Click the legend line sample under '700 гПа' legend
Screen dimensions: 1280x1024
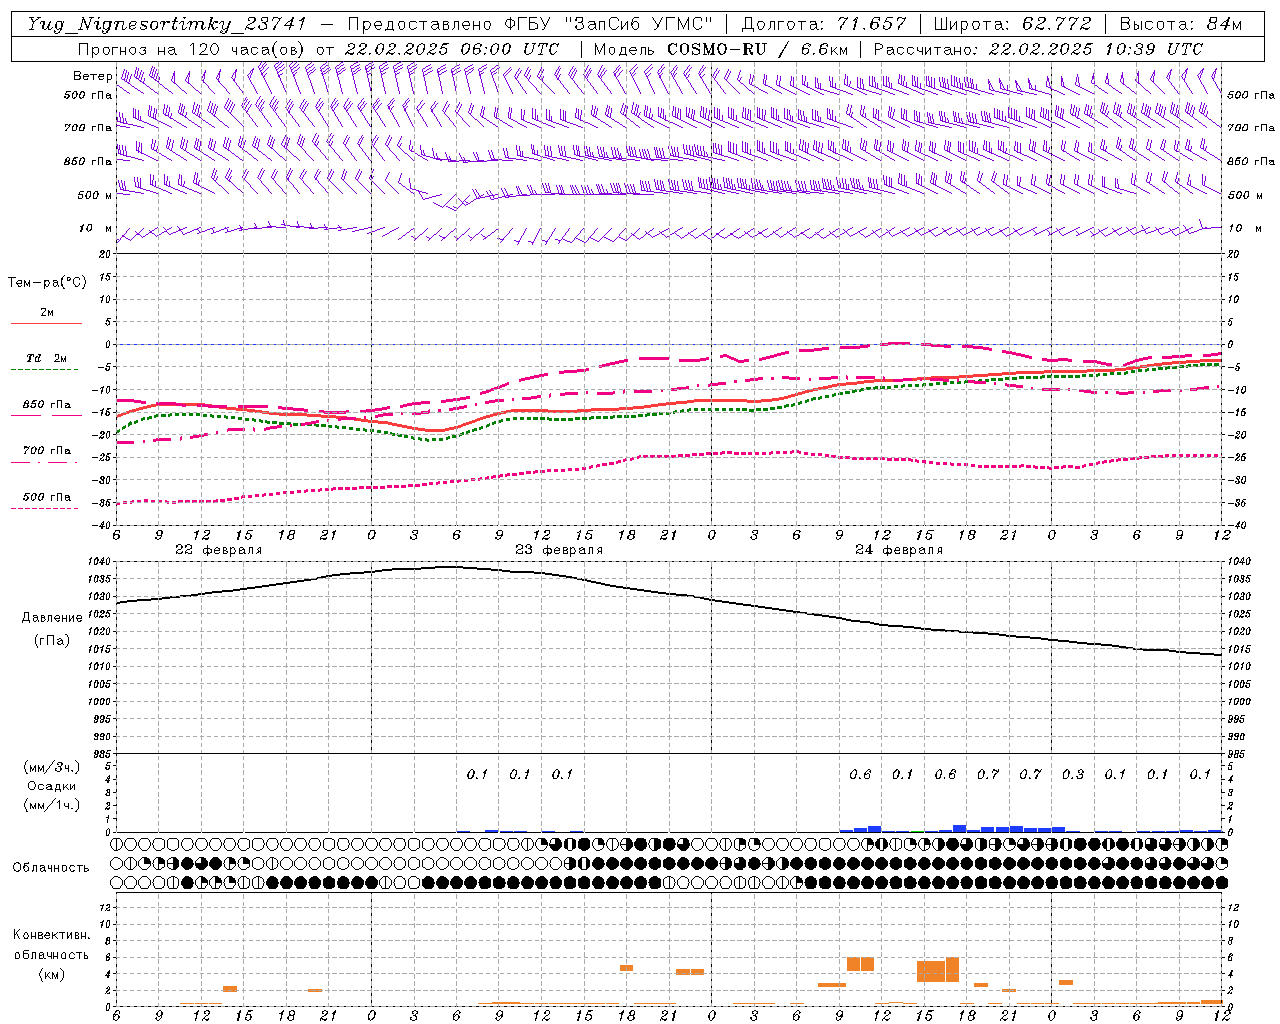click(45, 462)
